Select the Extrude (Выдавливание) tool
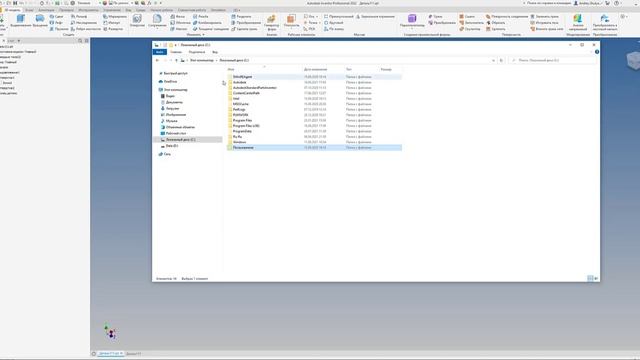This screenshot has width=640, height=360. coord(20,21)
